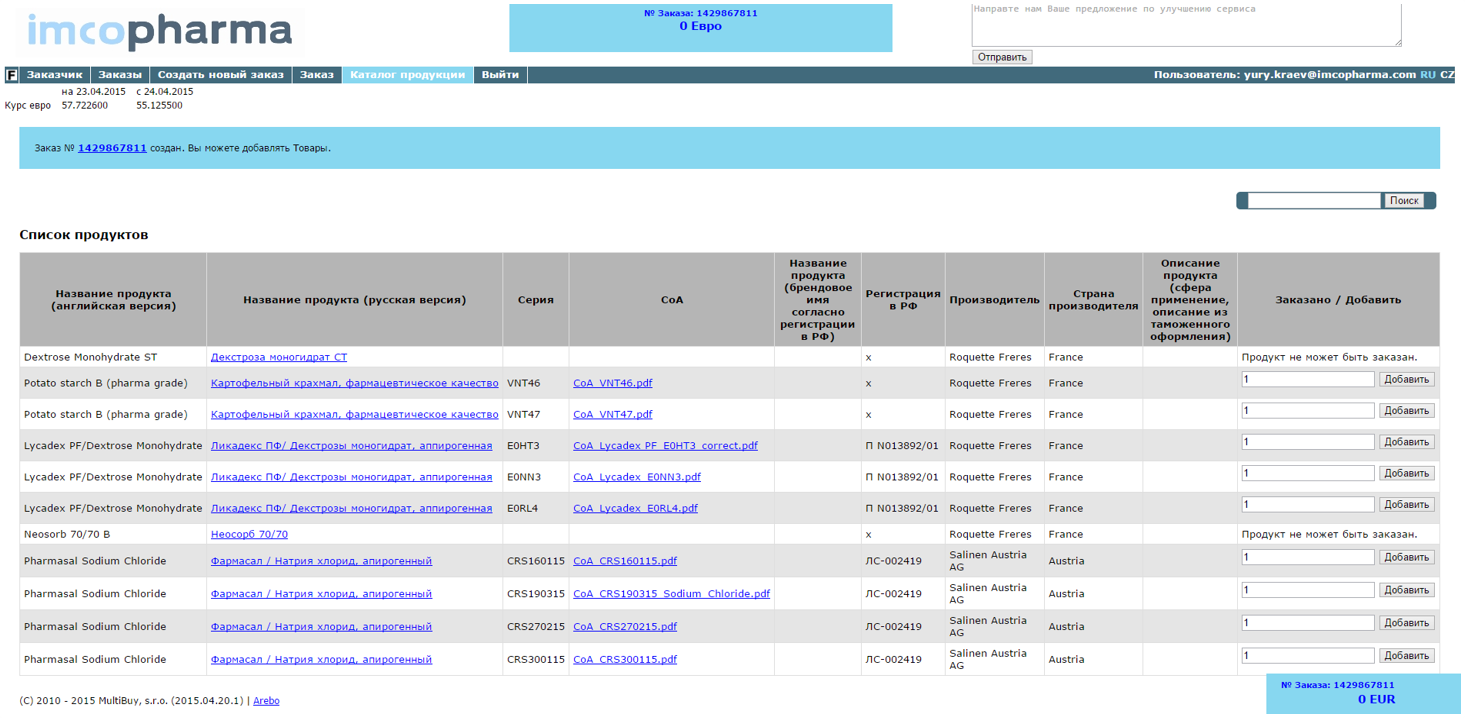Click Выйти to log out

pyautogui.click(x=500, y=75)
